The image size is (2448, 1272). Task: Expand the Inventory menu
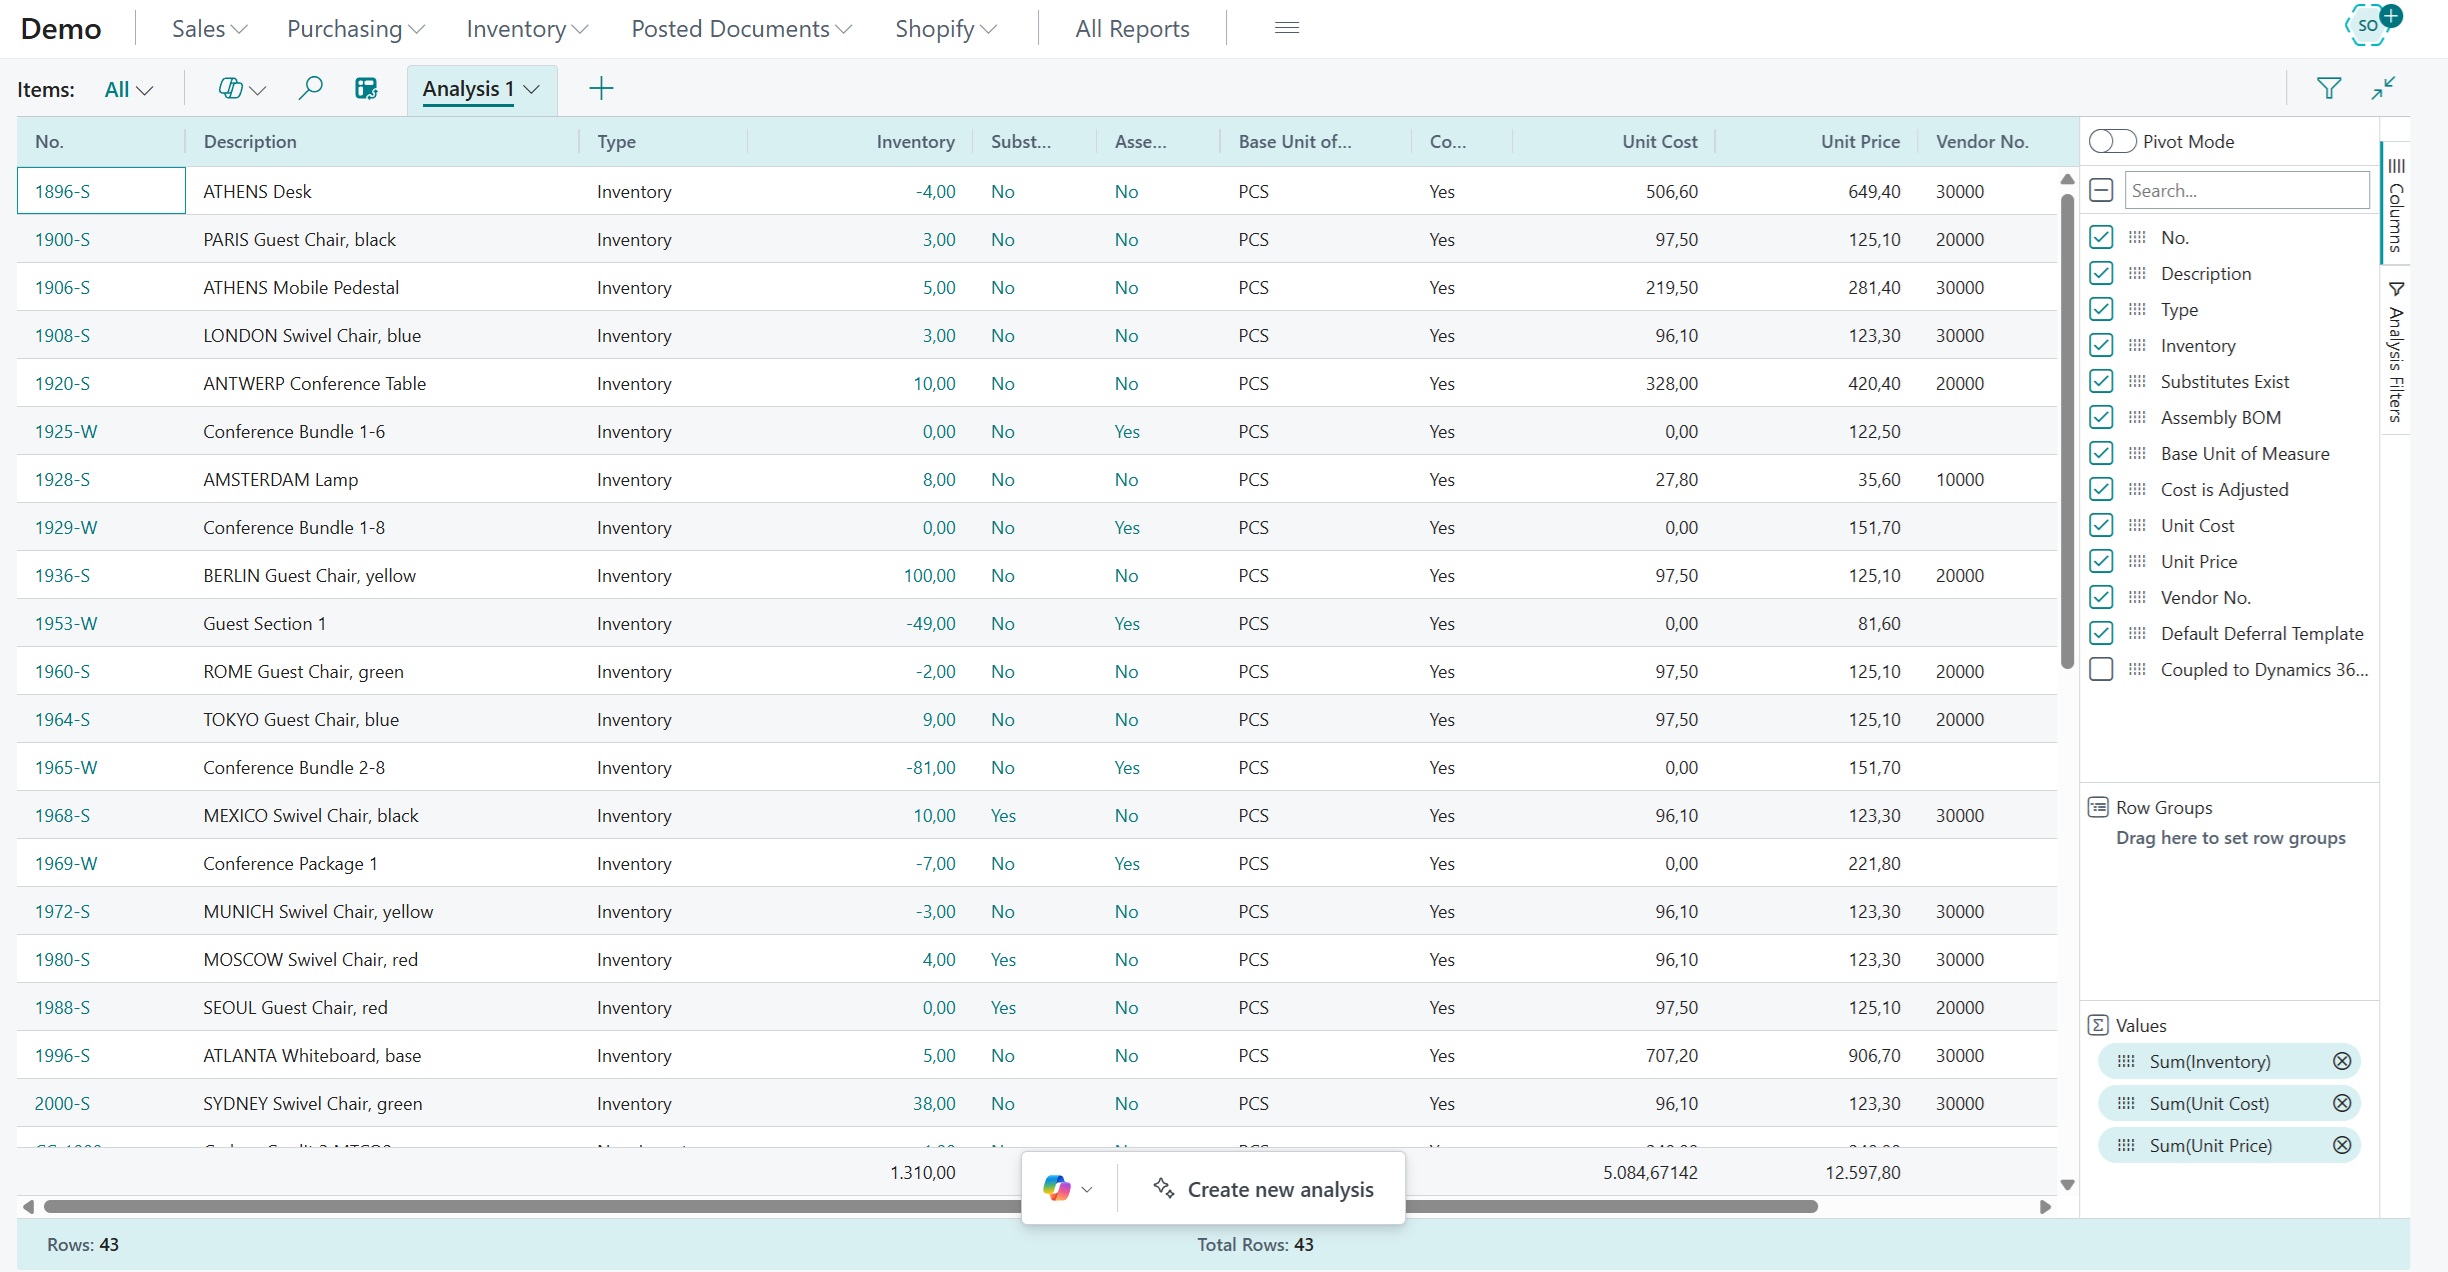point(526,29)
